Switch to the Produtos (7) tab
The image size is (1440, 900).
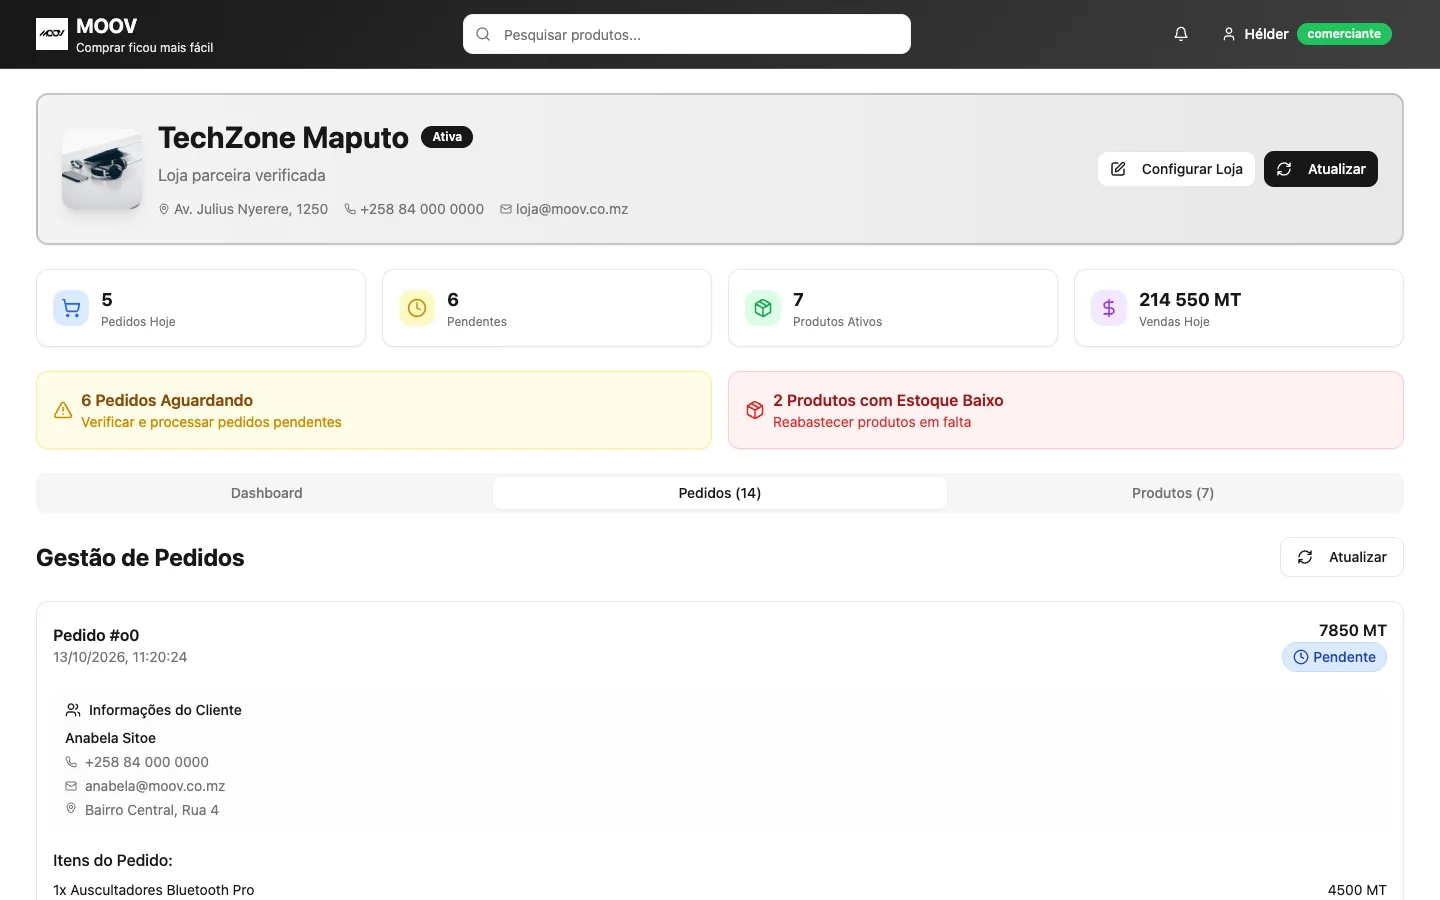pos(1173,493)
